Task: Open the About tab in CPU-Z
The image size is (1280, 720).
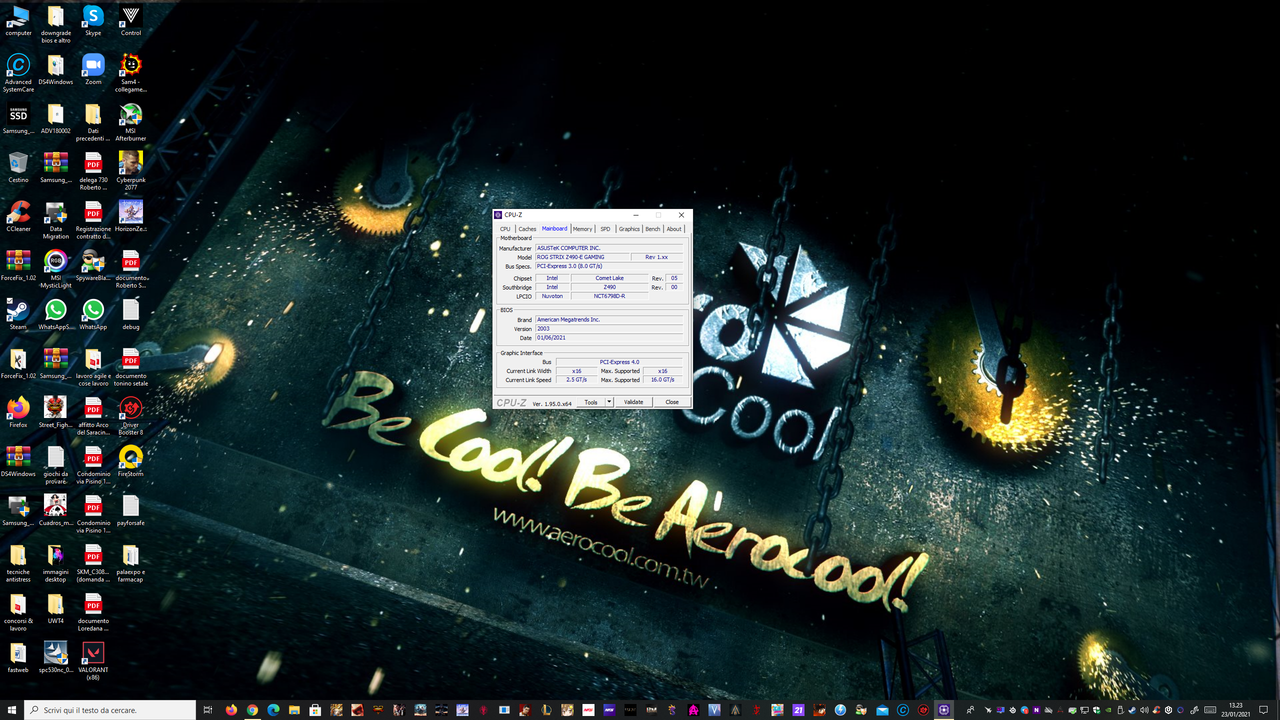Action: tap(675, 229)
